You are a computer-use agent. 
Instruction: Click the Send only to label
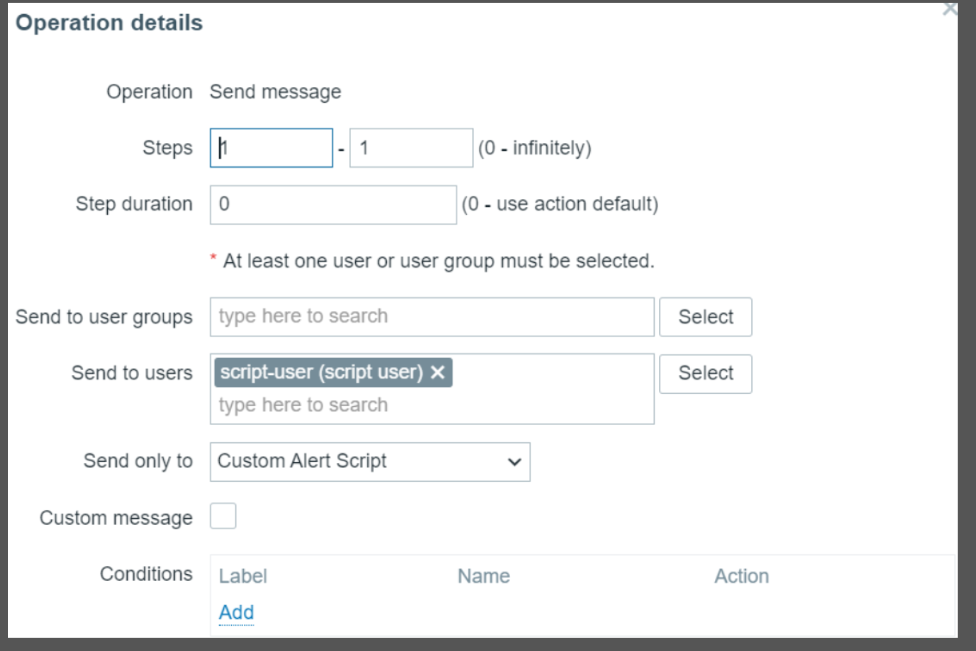click(x=138, y=461)
